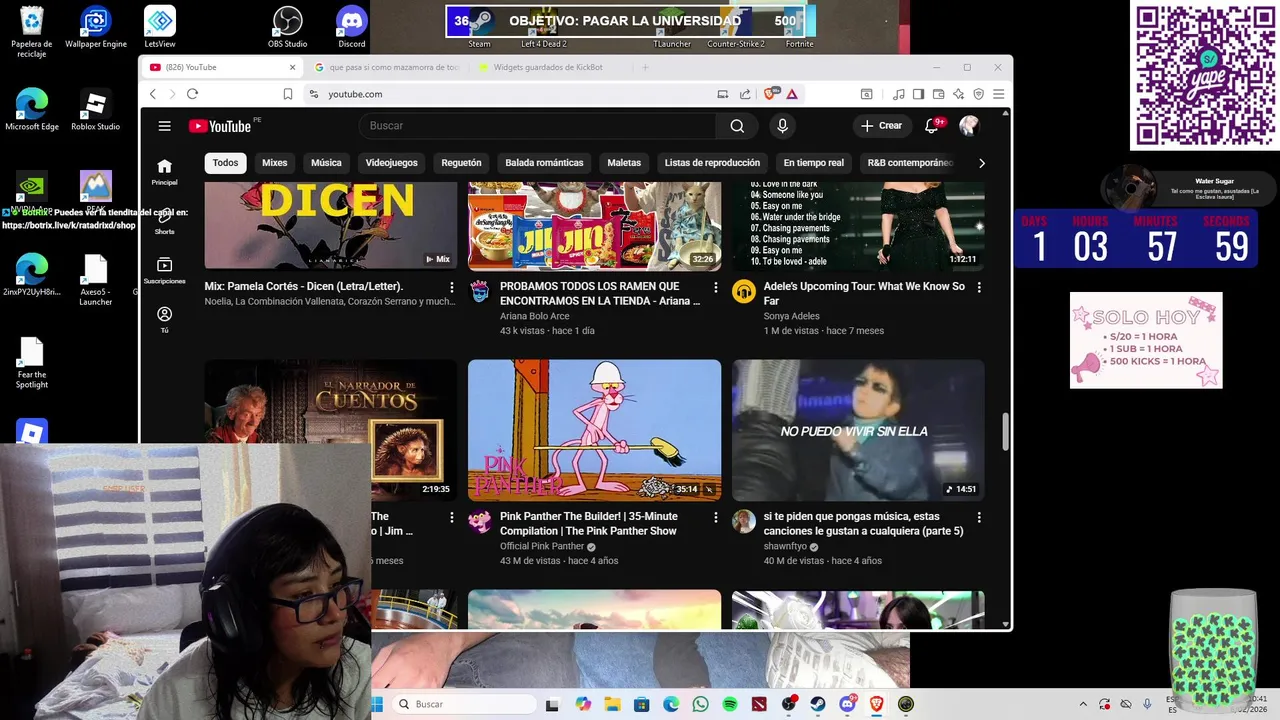Open Mix: Pamela Cortés - Dicen title
This screenshot has width=1280, height=720.
(304, 287)
